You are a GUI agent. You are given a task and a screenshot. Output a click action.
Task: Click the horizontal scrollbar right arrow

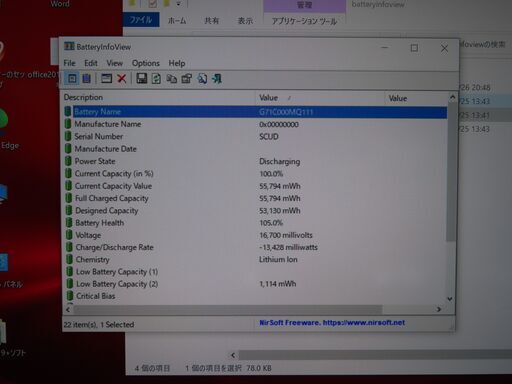pyautogui.click(x=439, y=309)
